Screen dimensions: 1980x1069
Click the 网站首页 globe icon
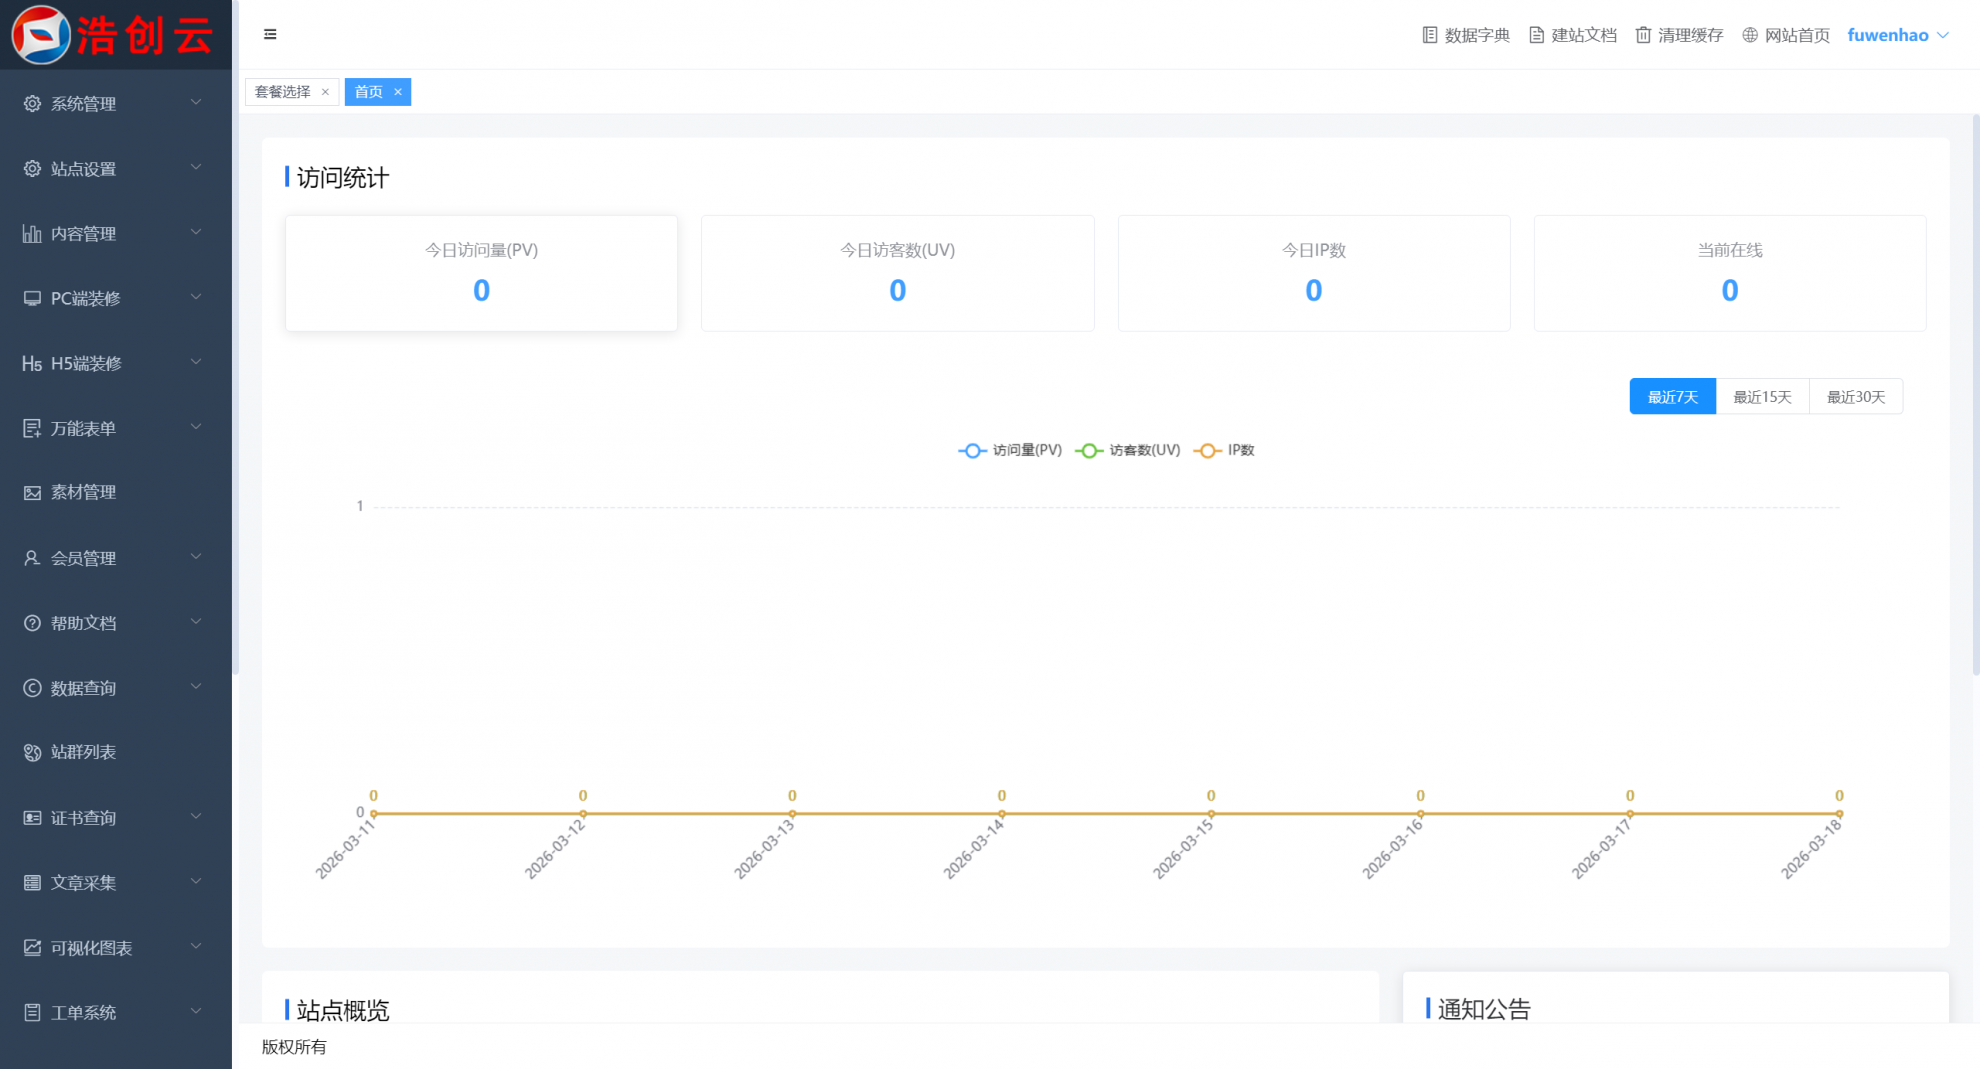(1750, 35)
